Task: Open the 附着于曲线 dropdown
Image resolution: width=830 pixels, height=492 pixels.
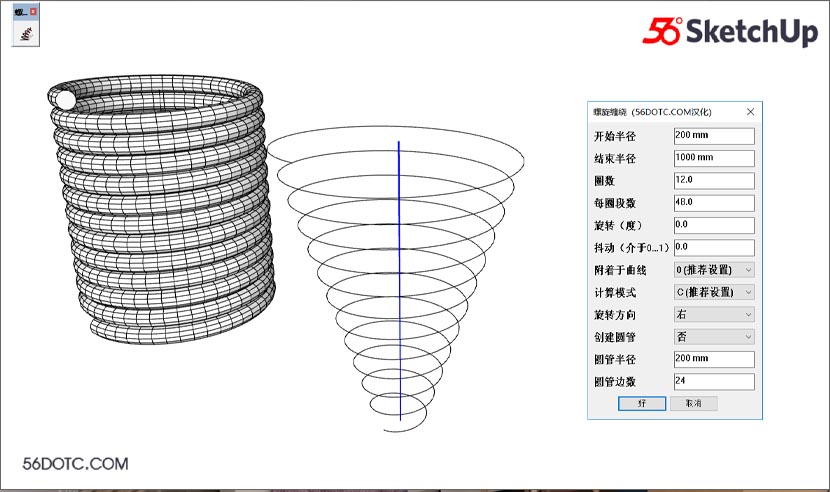Action: [713, 269]
